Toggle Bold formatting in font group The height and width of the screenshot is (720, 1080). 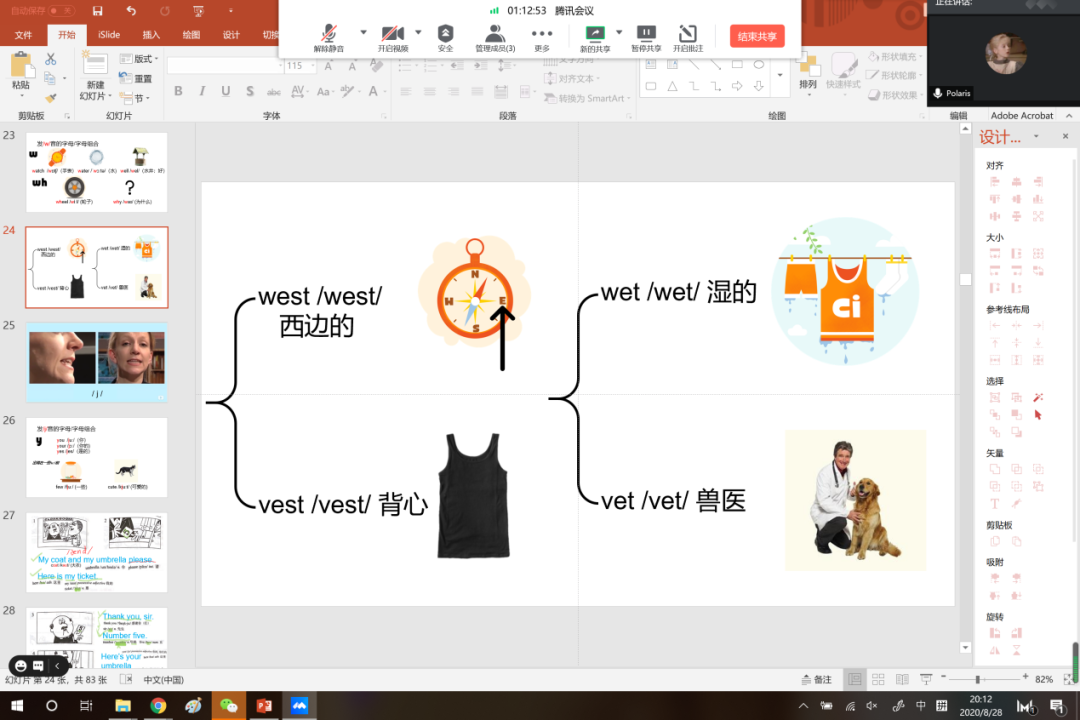click(178, 91)
